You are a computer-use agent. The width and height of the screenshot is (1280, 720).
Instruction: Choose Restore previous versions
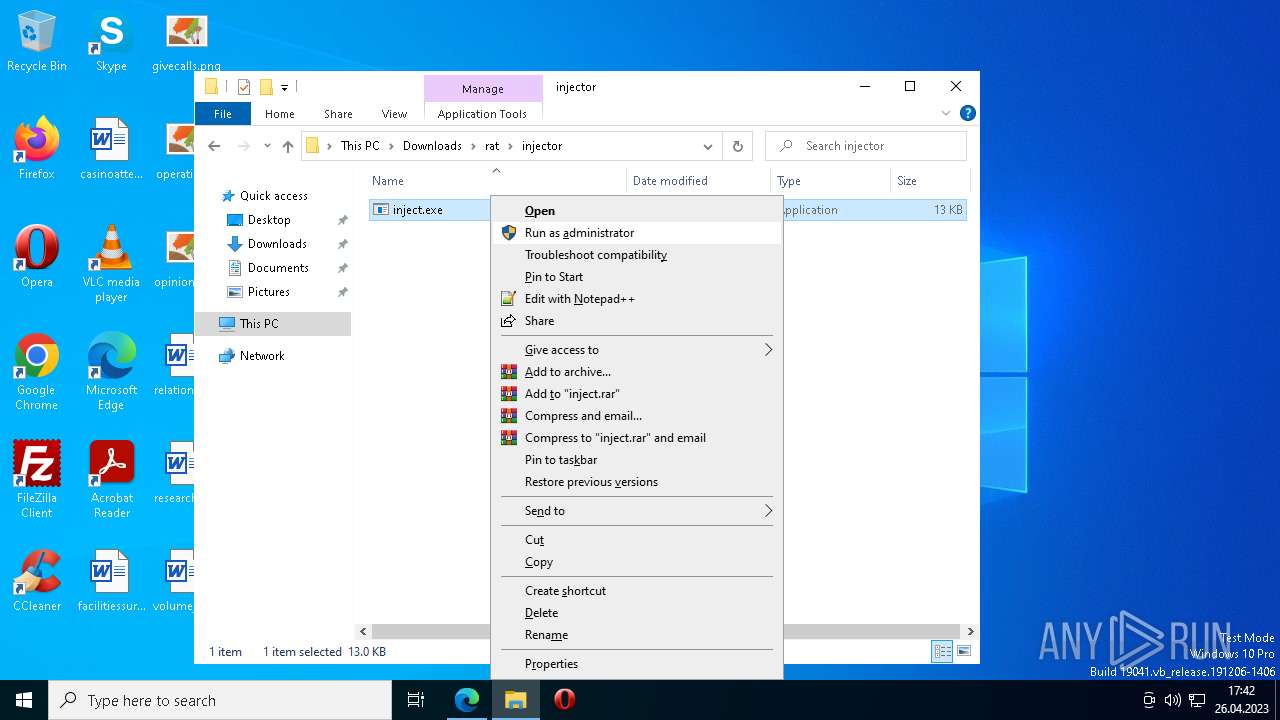636,482
